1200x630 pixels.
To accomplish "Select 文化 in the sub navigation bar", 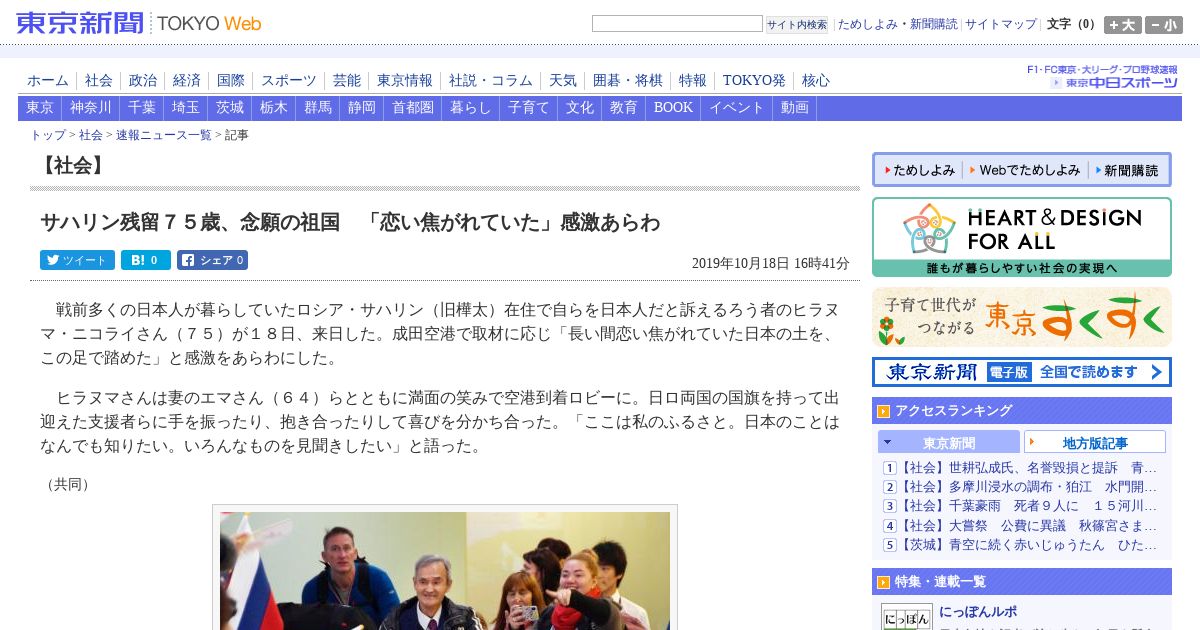I will tap(580, 108).
